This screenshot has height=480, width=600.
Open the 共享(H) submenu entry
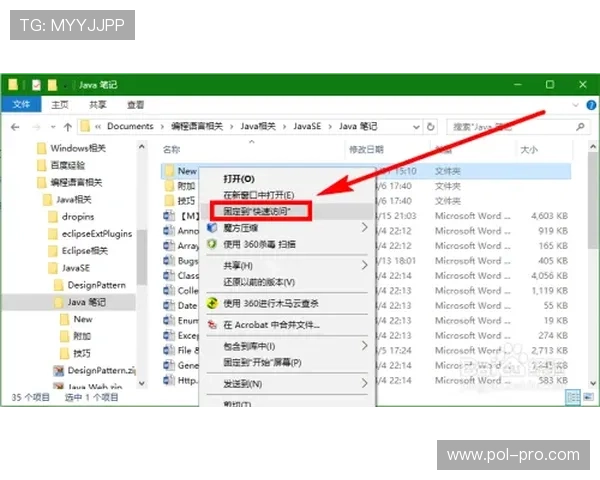[x=287, y=265]
